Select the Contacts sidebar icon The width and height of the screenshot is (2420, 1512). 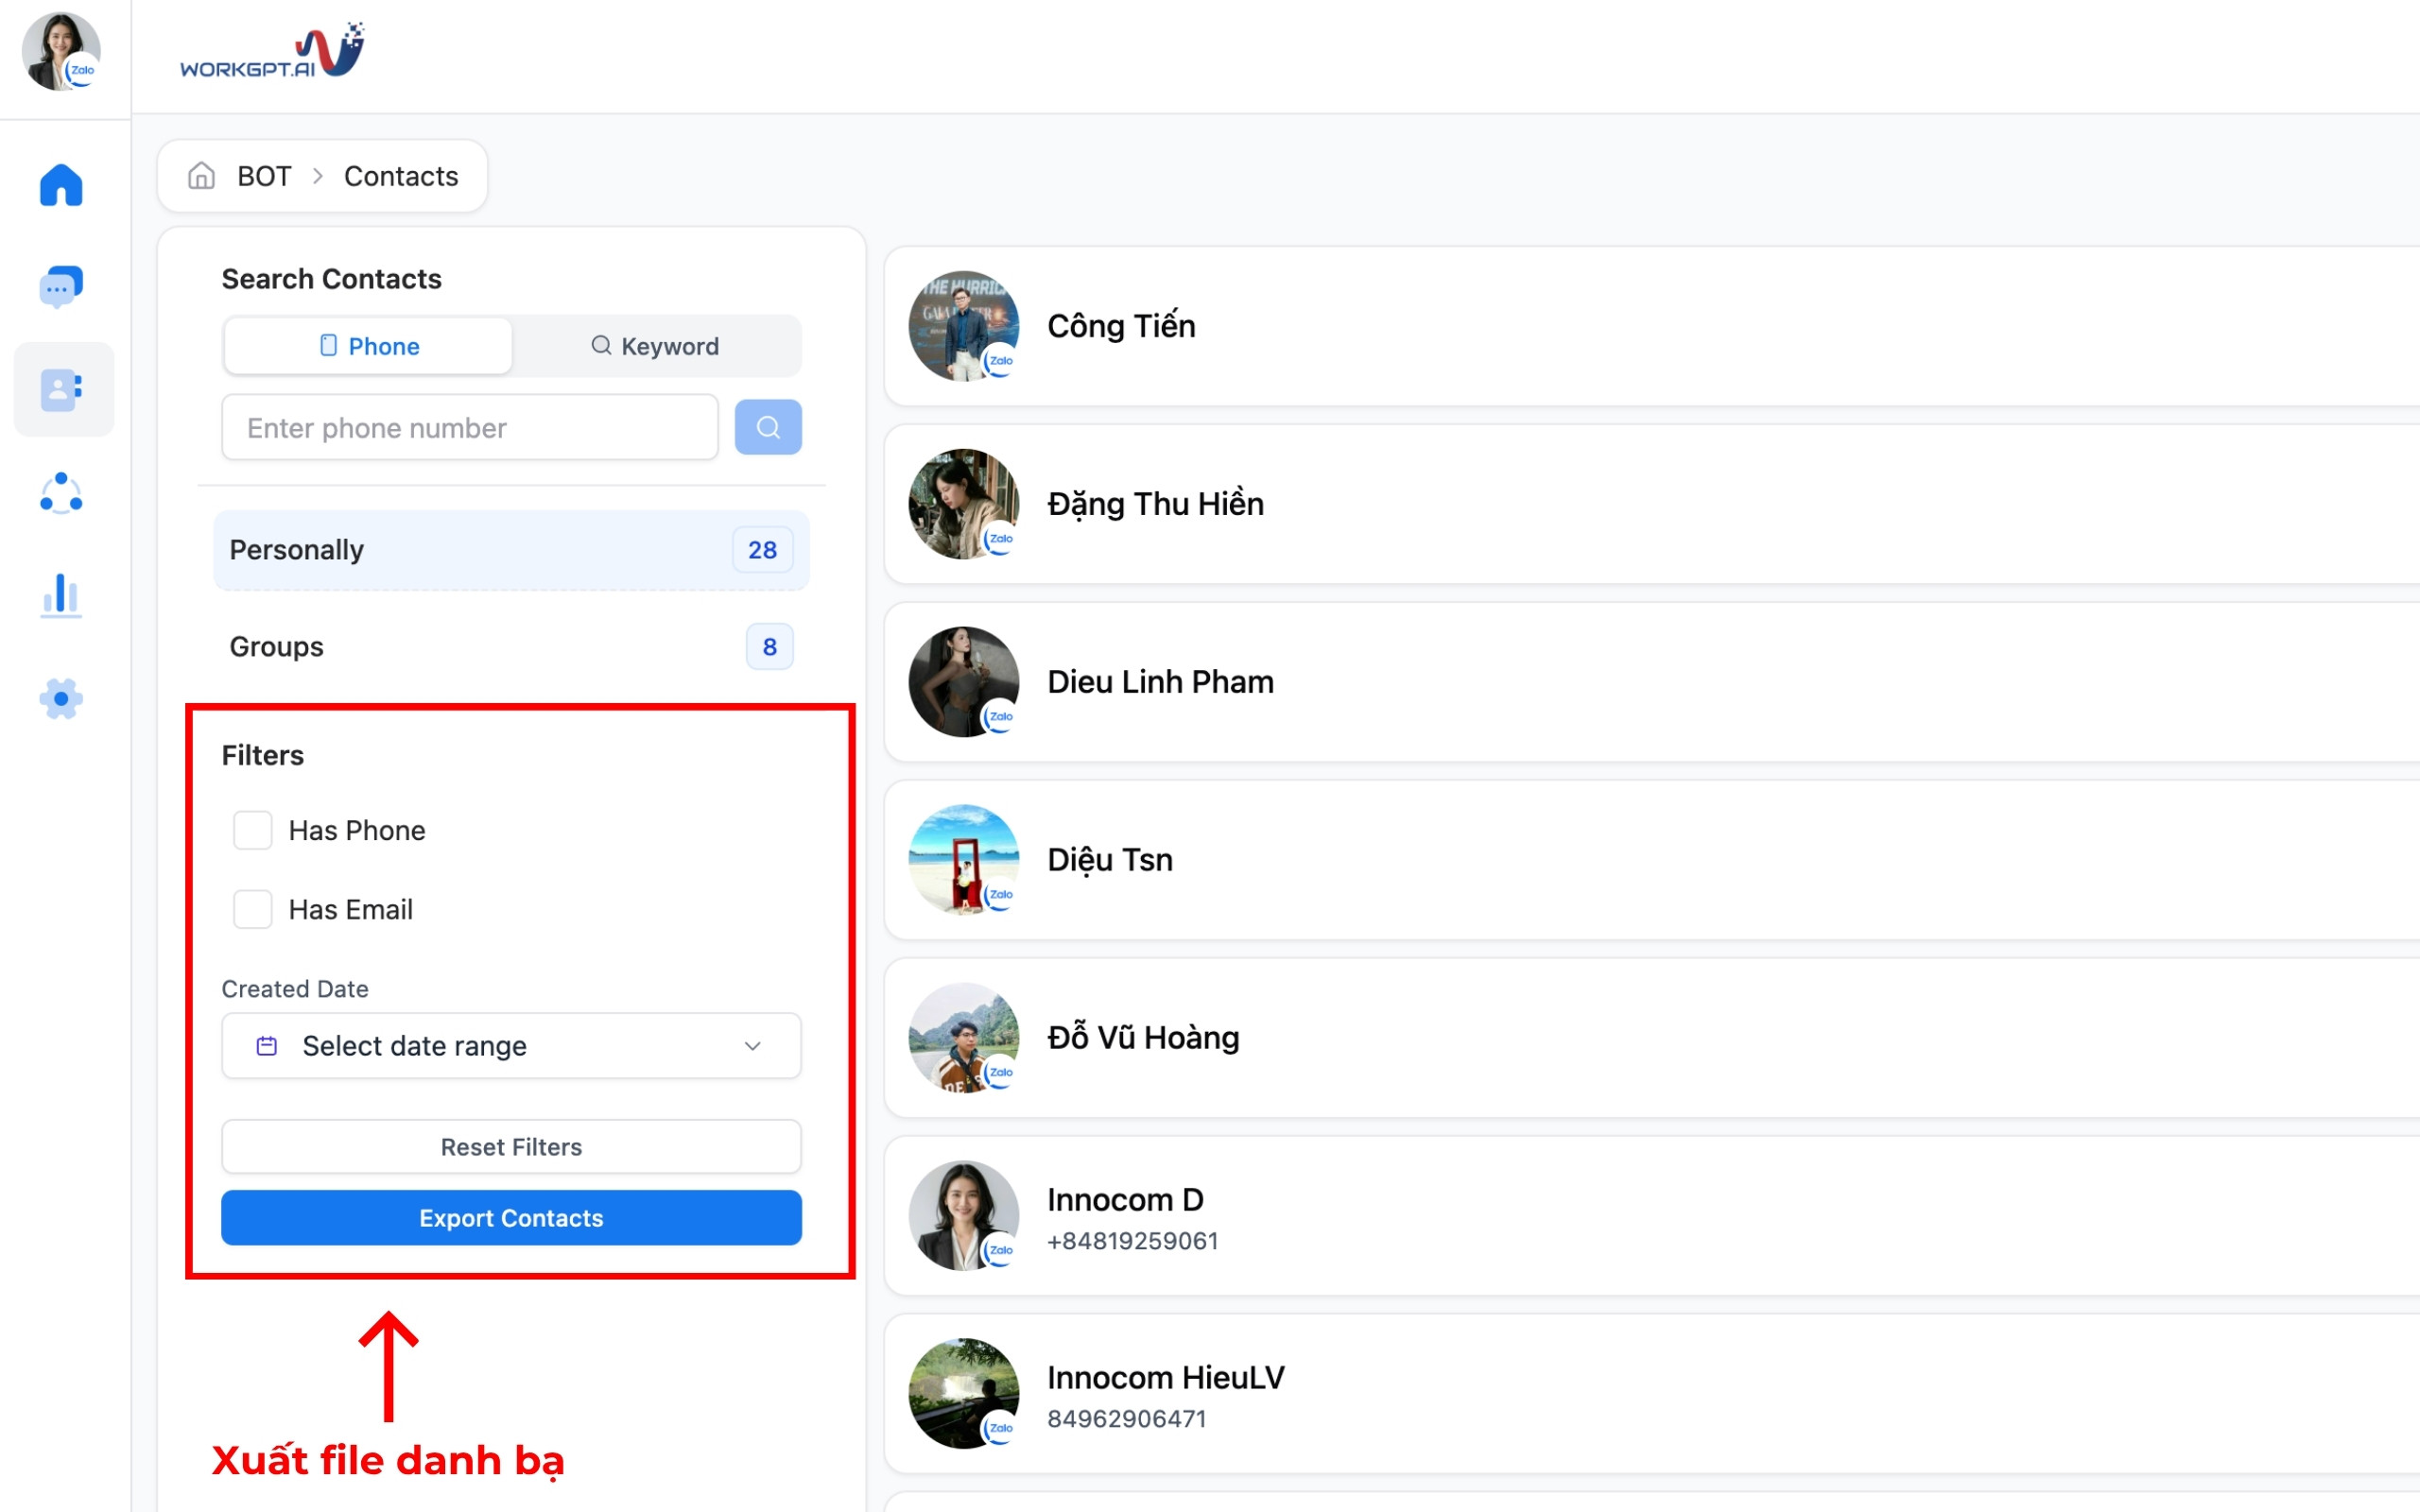tap(61, 390)
